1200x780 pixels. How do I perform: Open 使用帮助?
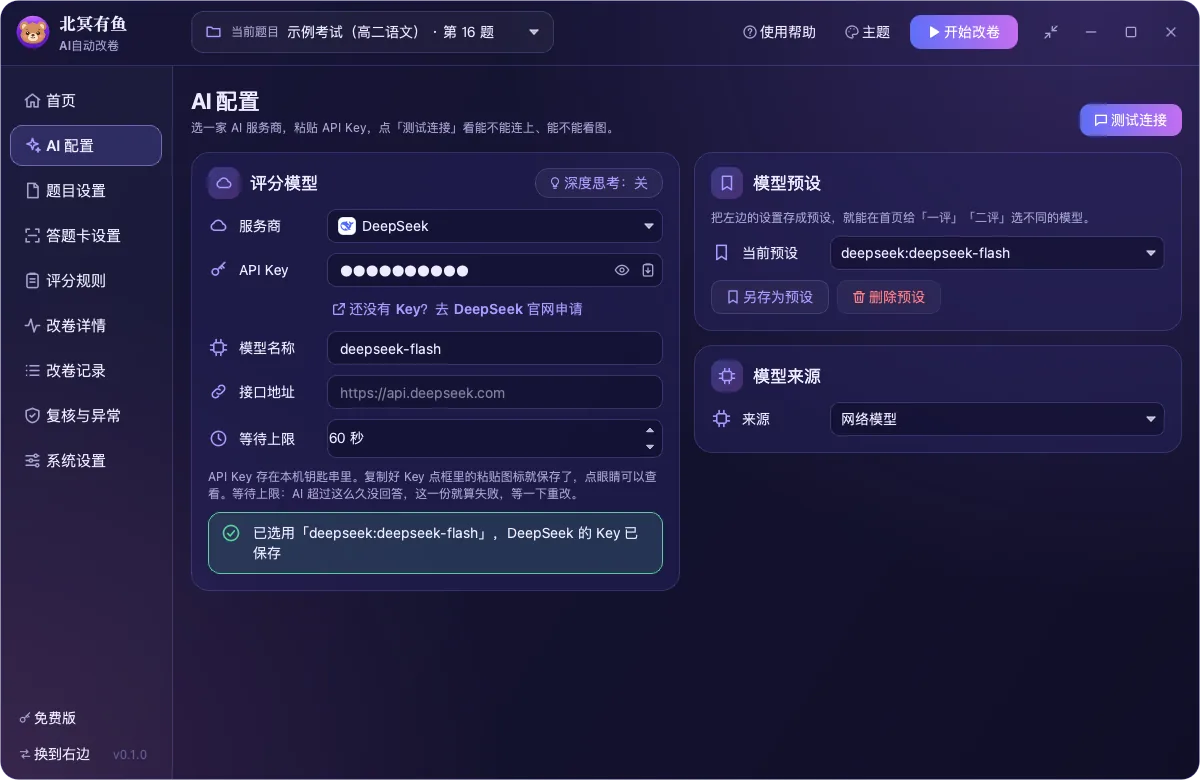pos(779,32)
